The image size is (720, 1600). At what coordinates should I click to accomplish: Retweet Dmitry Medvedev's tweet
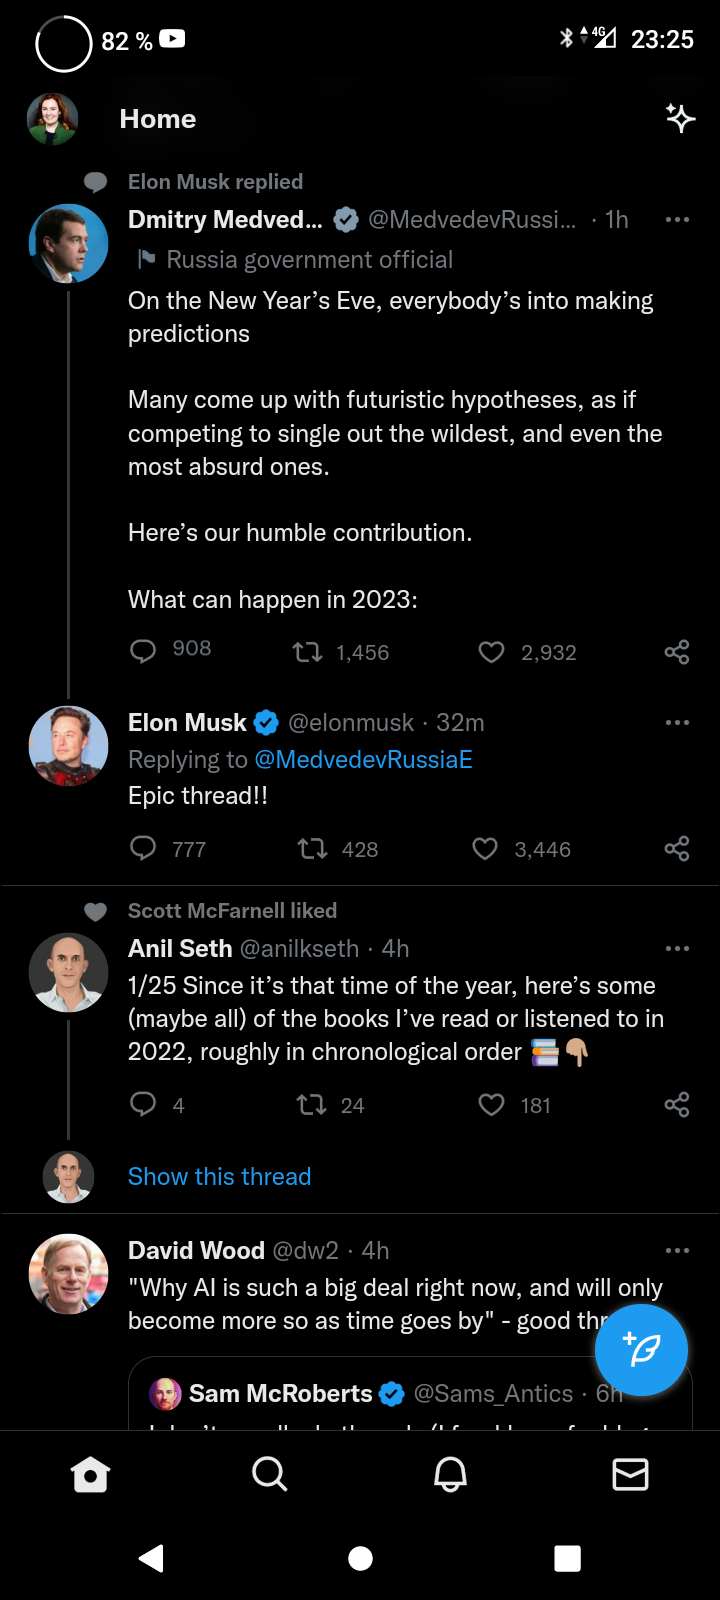pos(307,653)
